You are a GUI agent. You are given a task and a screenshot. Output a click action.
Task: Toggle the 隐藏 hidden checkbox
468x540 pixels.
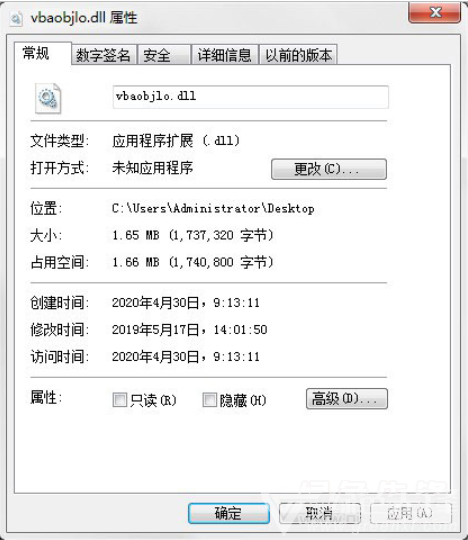209,400
